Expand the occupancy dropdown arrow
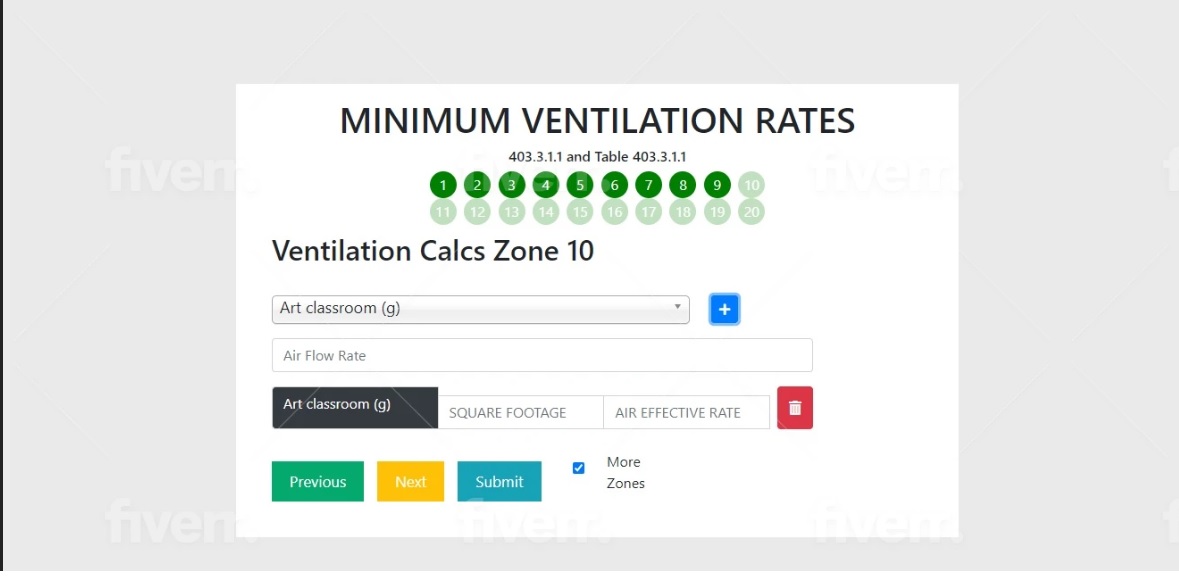This screenshot has height=577, width=1179. point(677,307)
